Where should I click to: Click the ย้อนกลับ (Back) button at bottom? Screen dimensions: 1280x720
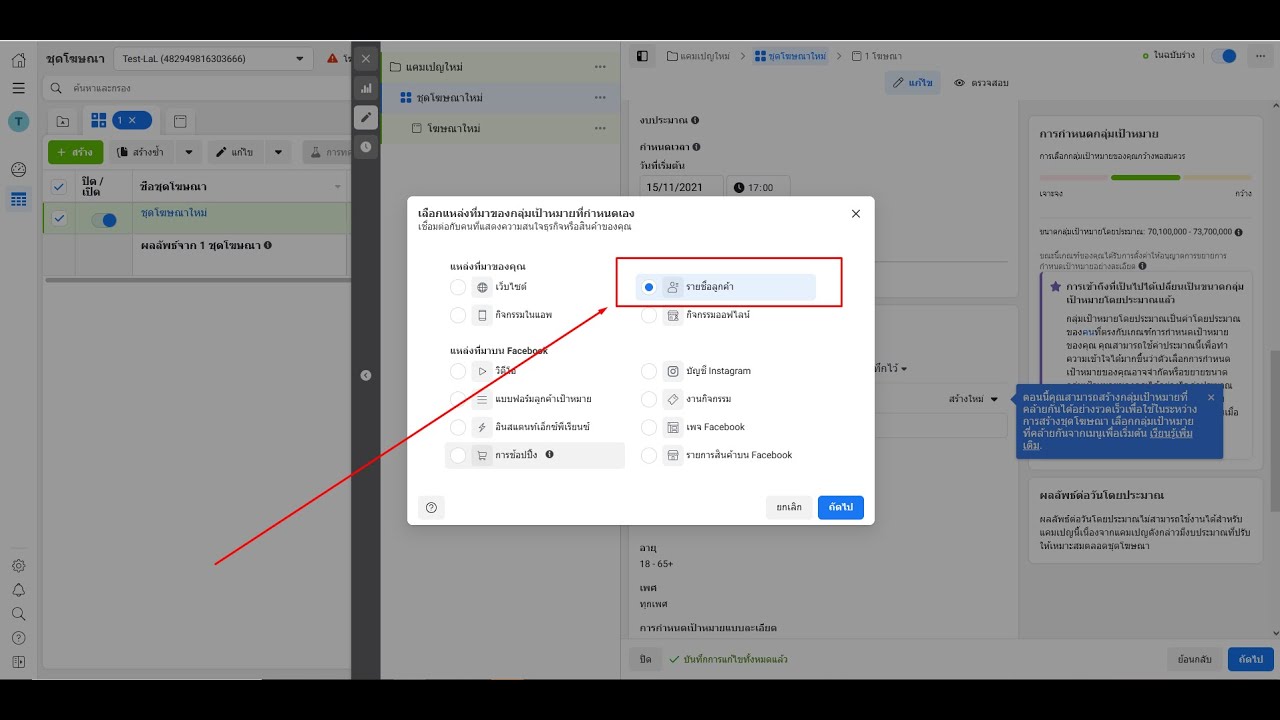1195,659
